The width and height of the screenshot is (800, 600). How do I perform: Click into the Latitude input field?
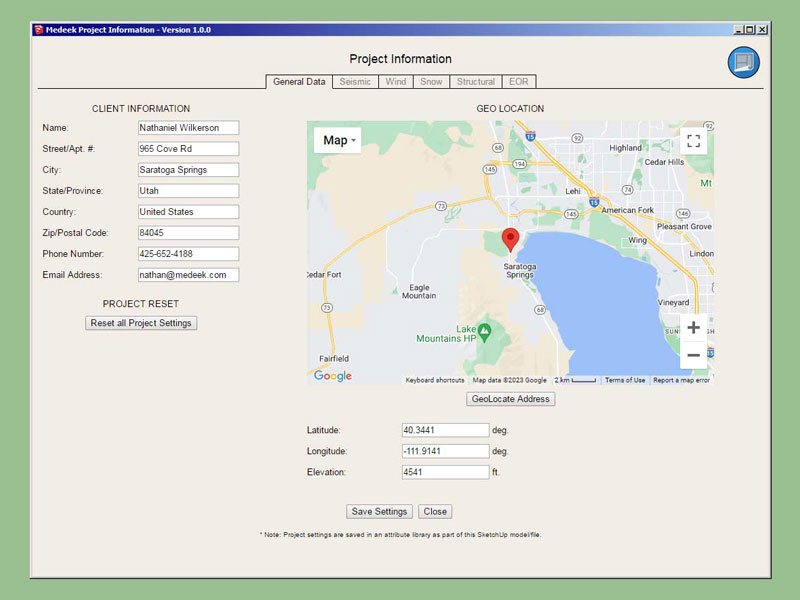[445, 430]
